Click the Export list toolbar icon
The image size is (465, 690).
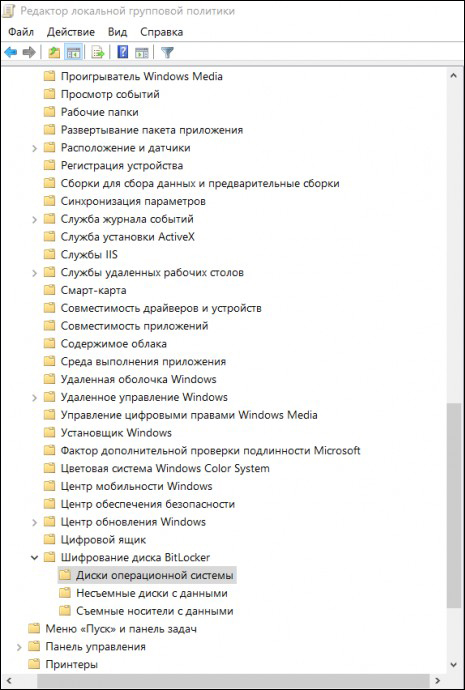pyautogui.click(x=98, y=53)
